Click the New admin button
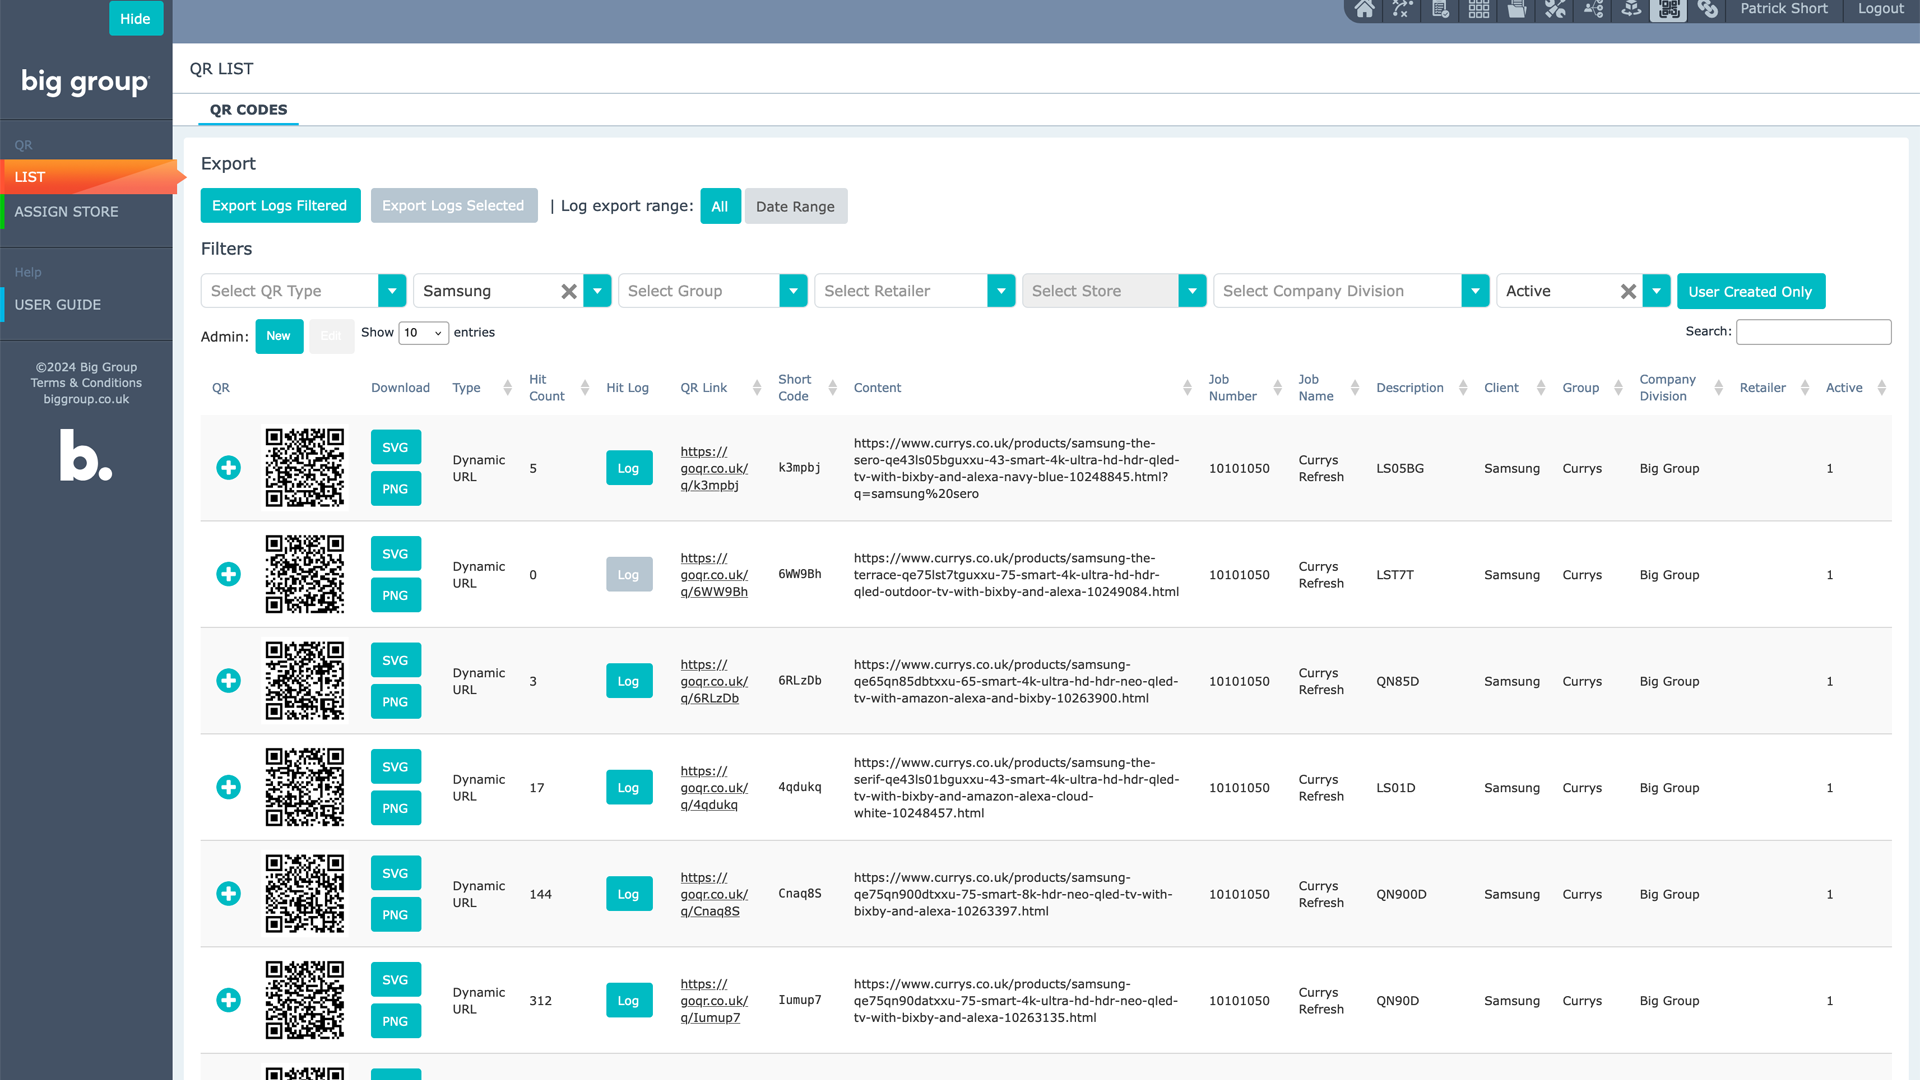This screenshot has width=1920, height=1080. (279, 336)
